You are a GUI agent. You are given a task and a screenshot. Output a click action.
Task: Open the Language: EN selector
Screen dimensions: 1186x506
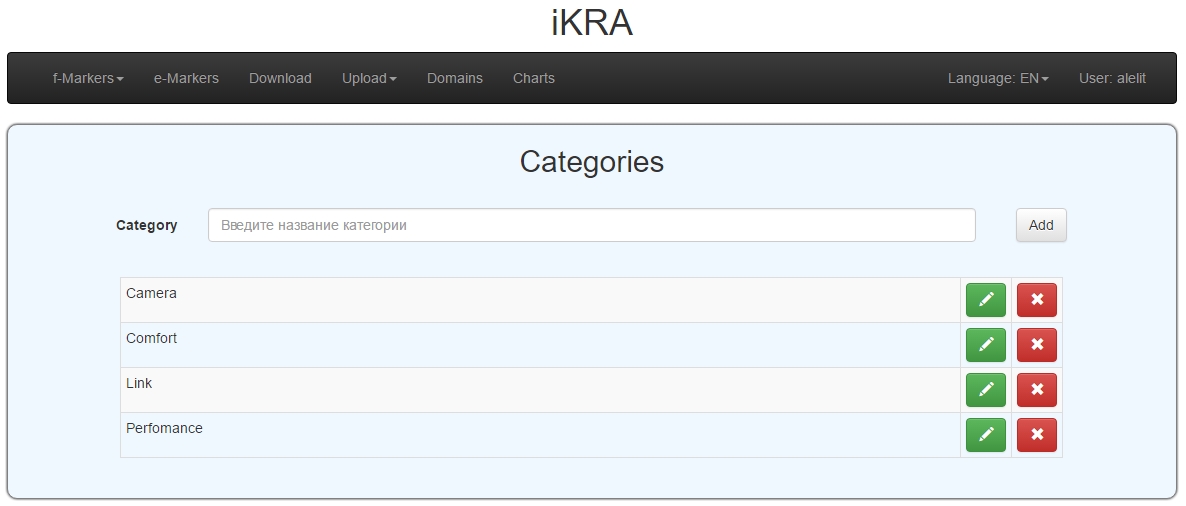click(998, 78)
